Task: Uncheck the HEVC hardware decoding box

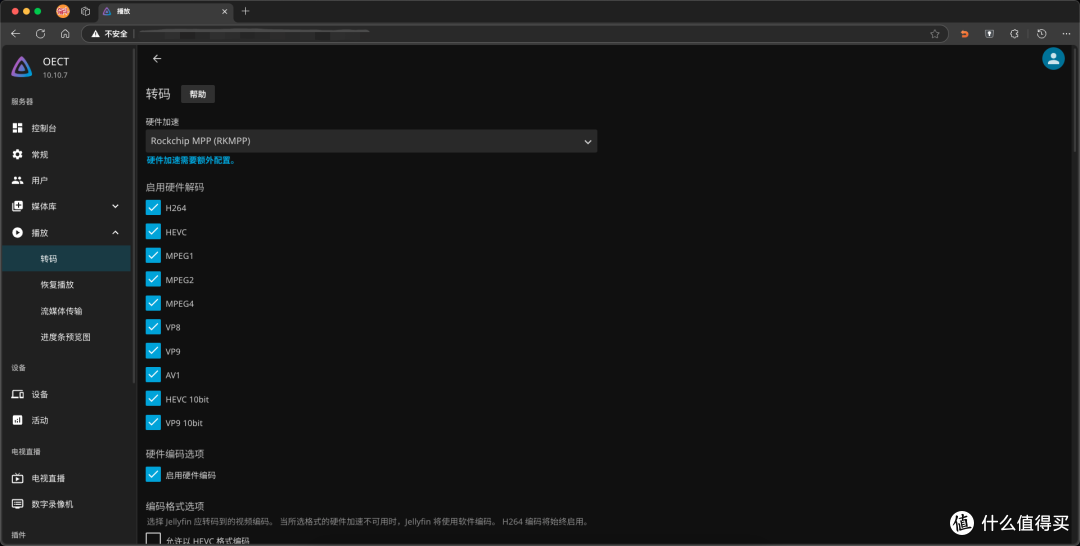Action: [x=153, y=231]
